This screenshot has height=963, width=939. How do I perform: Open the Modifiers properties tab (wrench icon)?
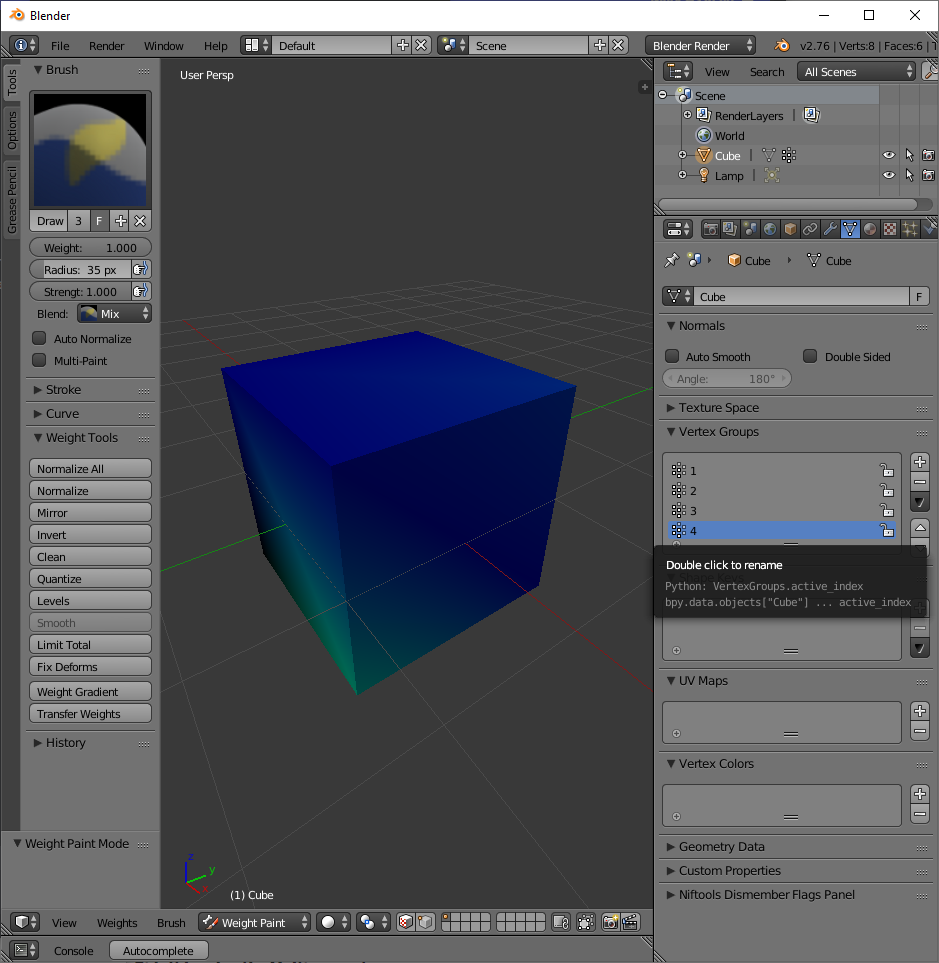(830, 229)
